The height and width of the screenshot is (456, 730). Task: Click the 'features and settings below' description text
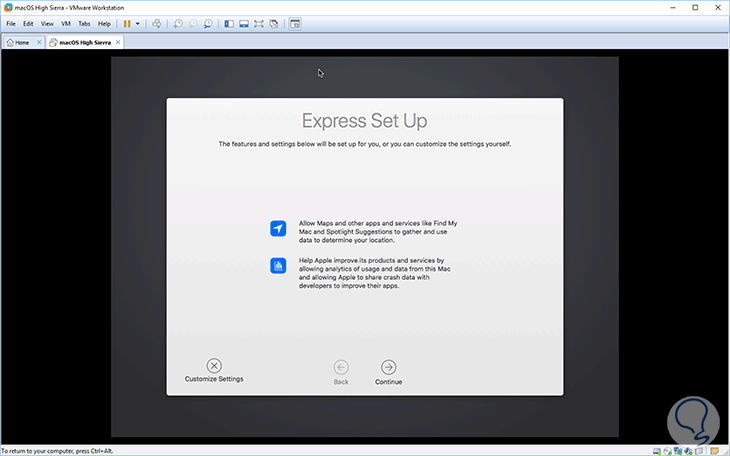365,144
